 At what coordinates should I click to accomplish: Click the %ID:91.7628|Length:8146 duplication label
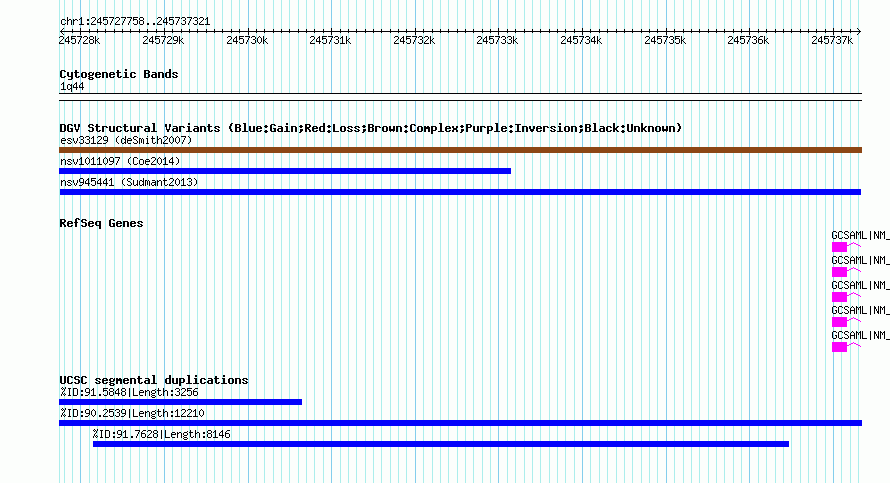tap(162, 434)
